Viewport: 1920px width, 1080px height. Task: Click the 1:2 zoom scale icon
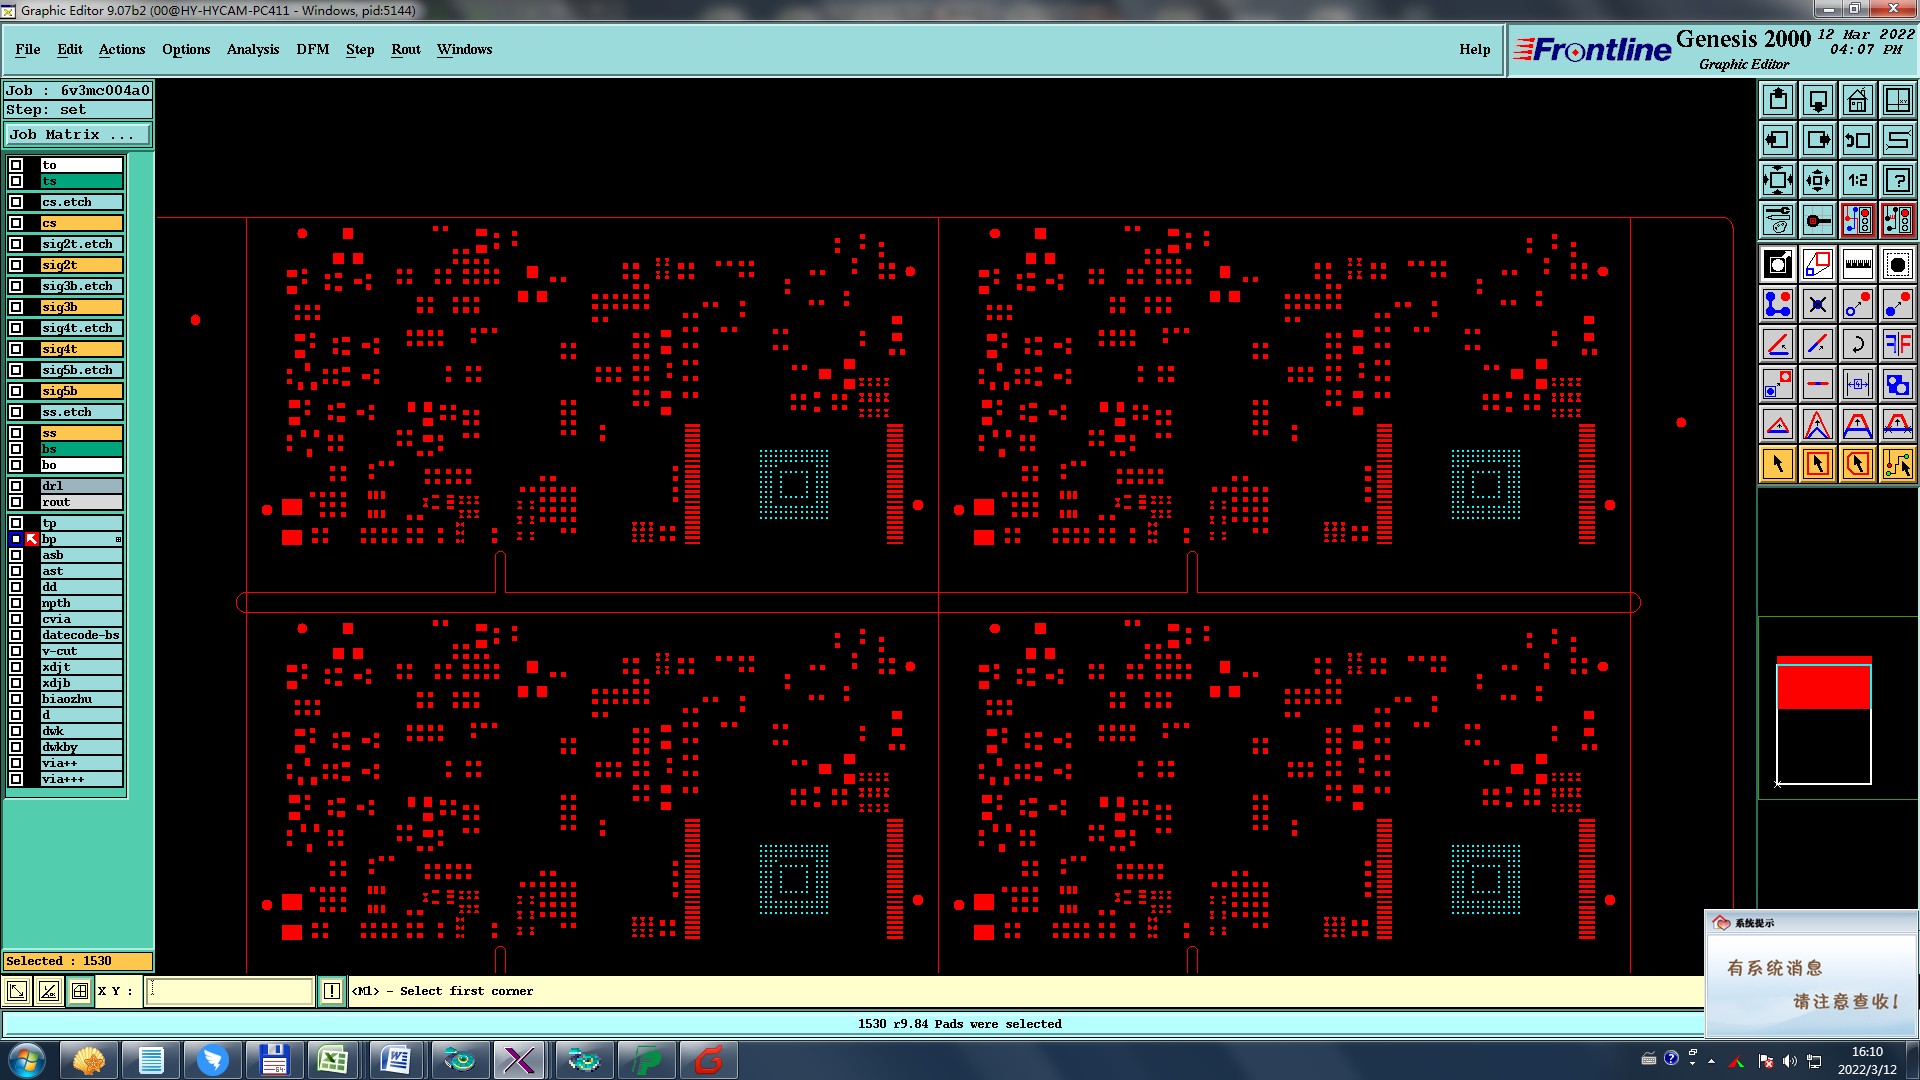[x=1858, y=180]
